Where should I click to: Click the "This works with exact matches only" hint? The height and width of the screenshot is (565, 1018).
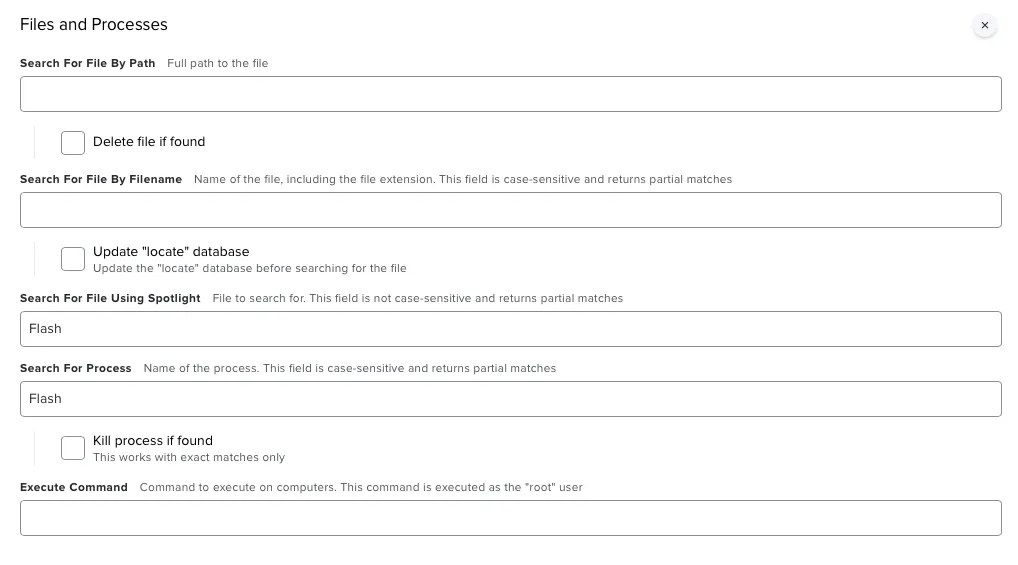189,457
